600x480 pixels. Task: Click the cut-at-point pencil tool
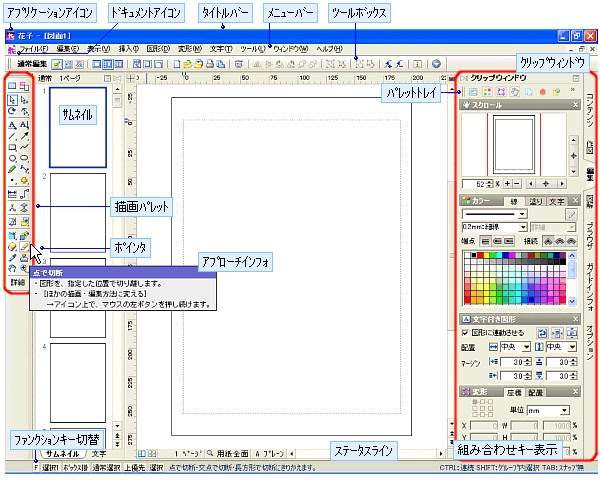click(24, 247)
